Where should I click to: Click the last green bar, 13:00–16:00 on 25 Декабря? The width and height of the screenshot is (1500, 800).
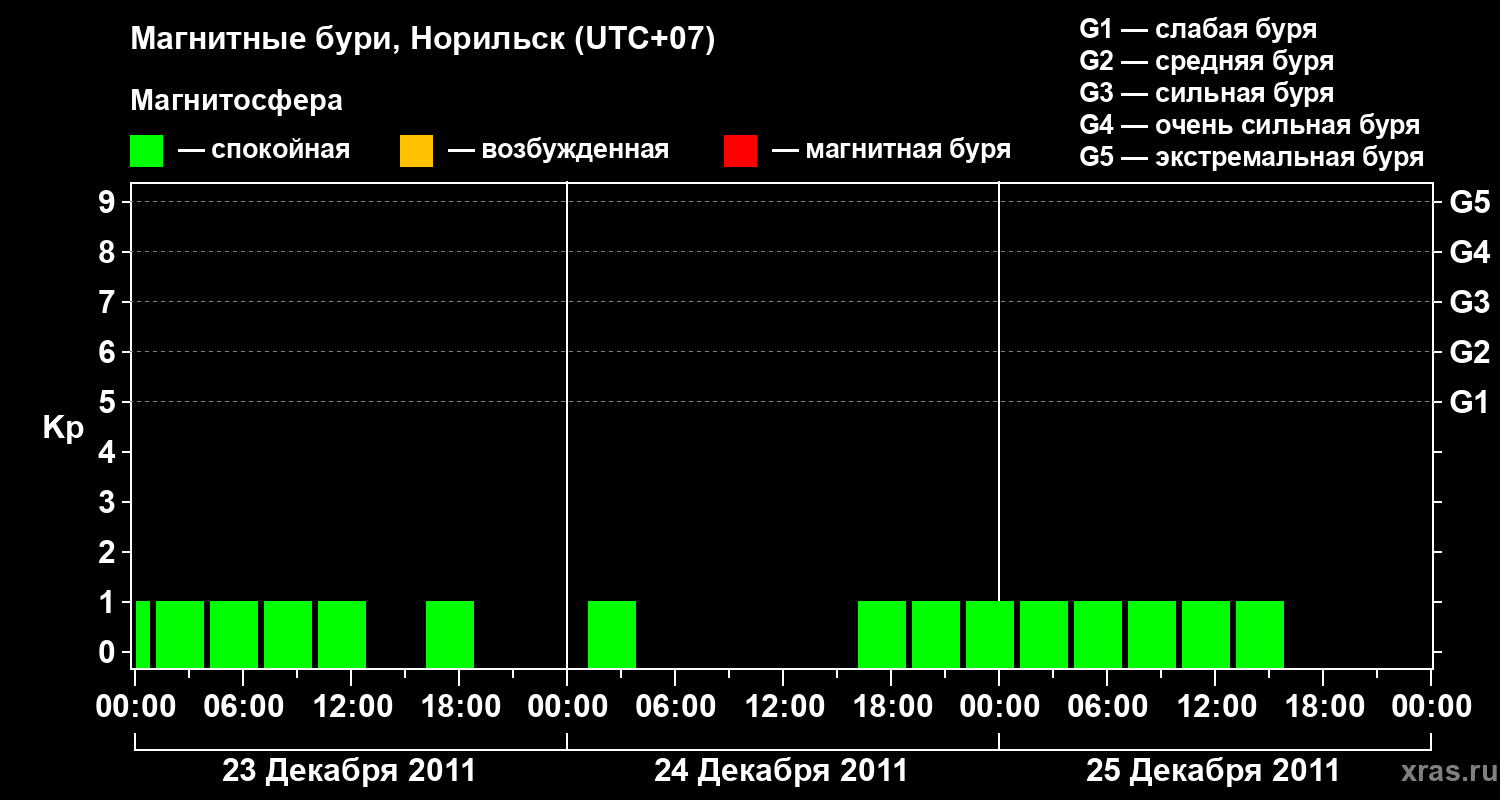(x=1260, y=634)
